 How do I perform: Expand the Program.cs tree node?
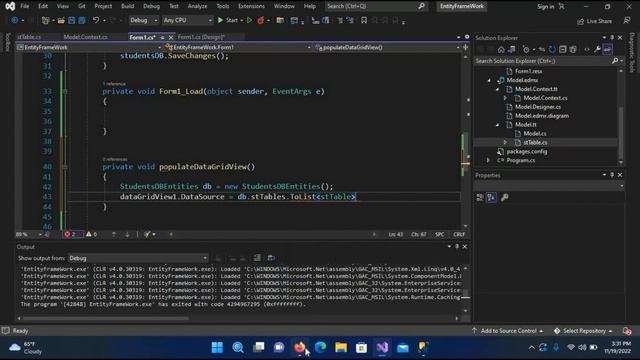[488, 160]
